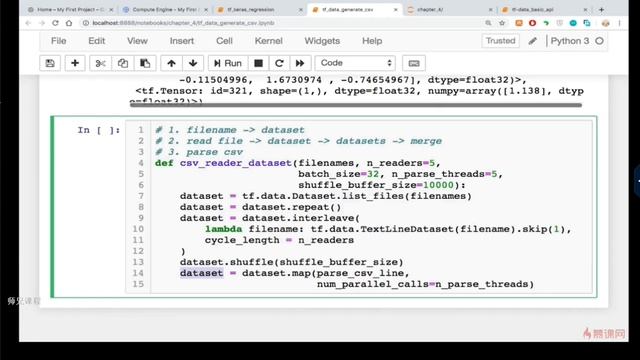
Task: Open the Edit menu
Action: point(96,41)
